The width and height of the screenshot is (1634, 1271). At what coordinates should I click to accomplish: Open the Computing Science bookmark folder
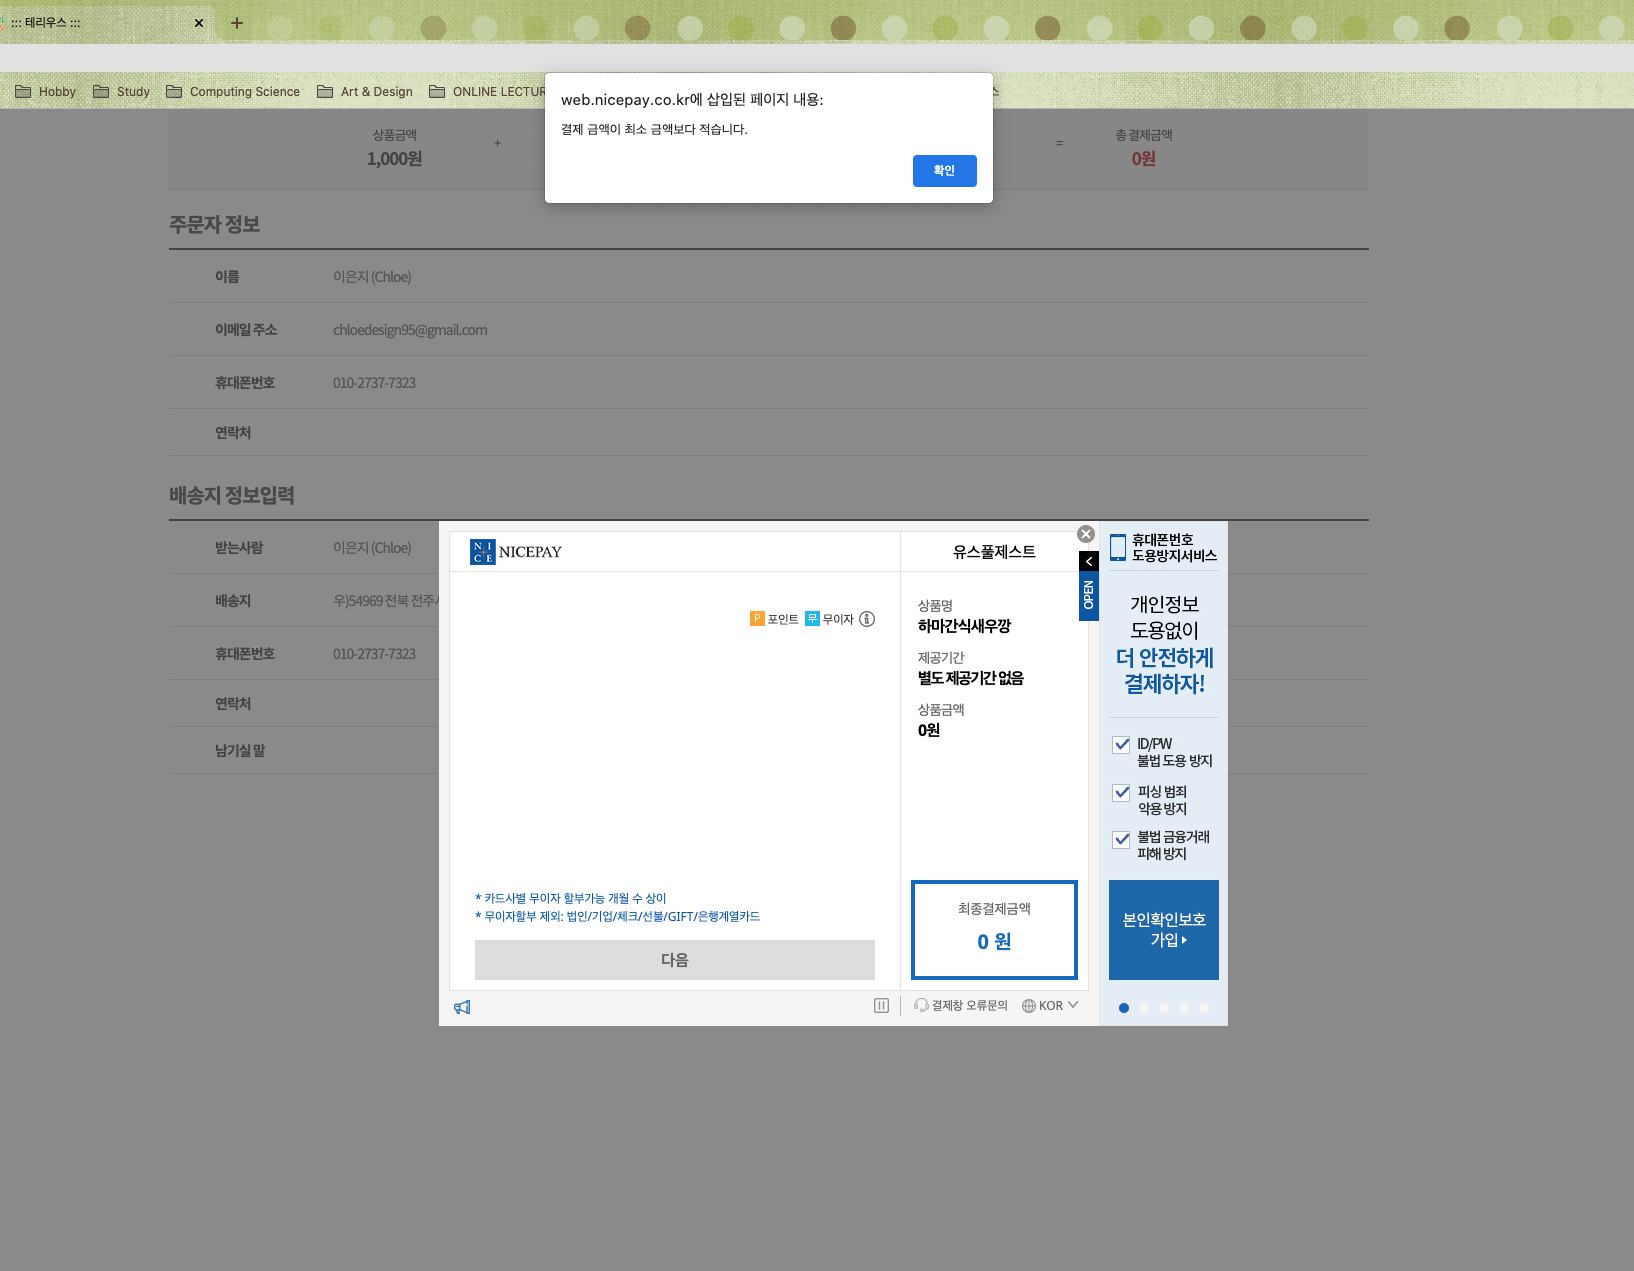tap(233, 92)
